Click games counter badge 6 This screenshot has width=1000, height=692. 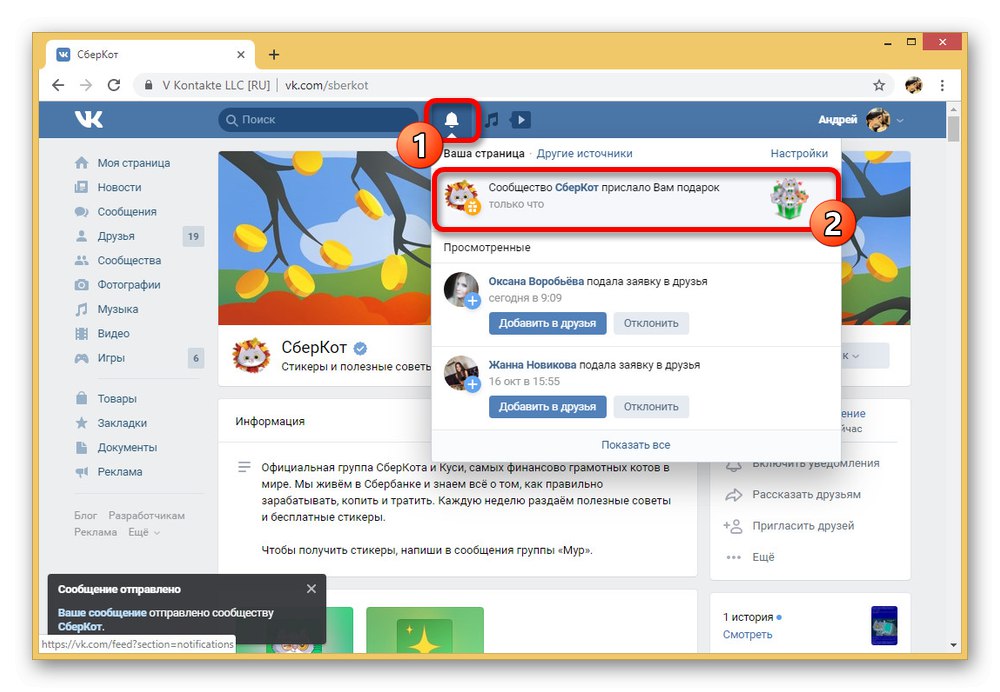pyautogui.click(x=196, y=358)
